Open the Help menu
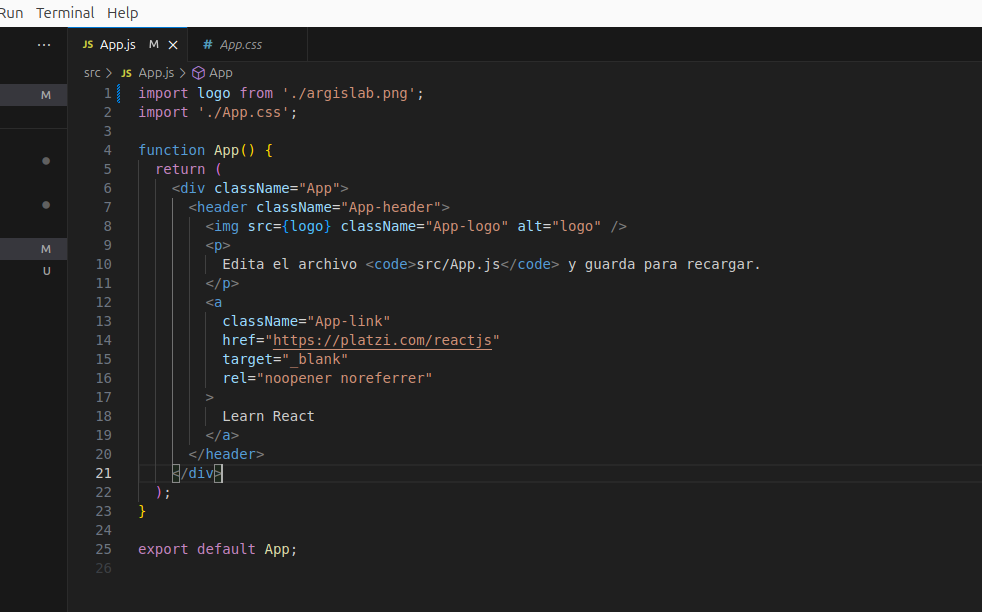 [x=123, y=13]
